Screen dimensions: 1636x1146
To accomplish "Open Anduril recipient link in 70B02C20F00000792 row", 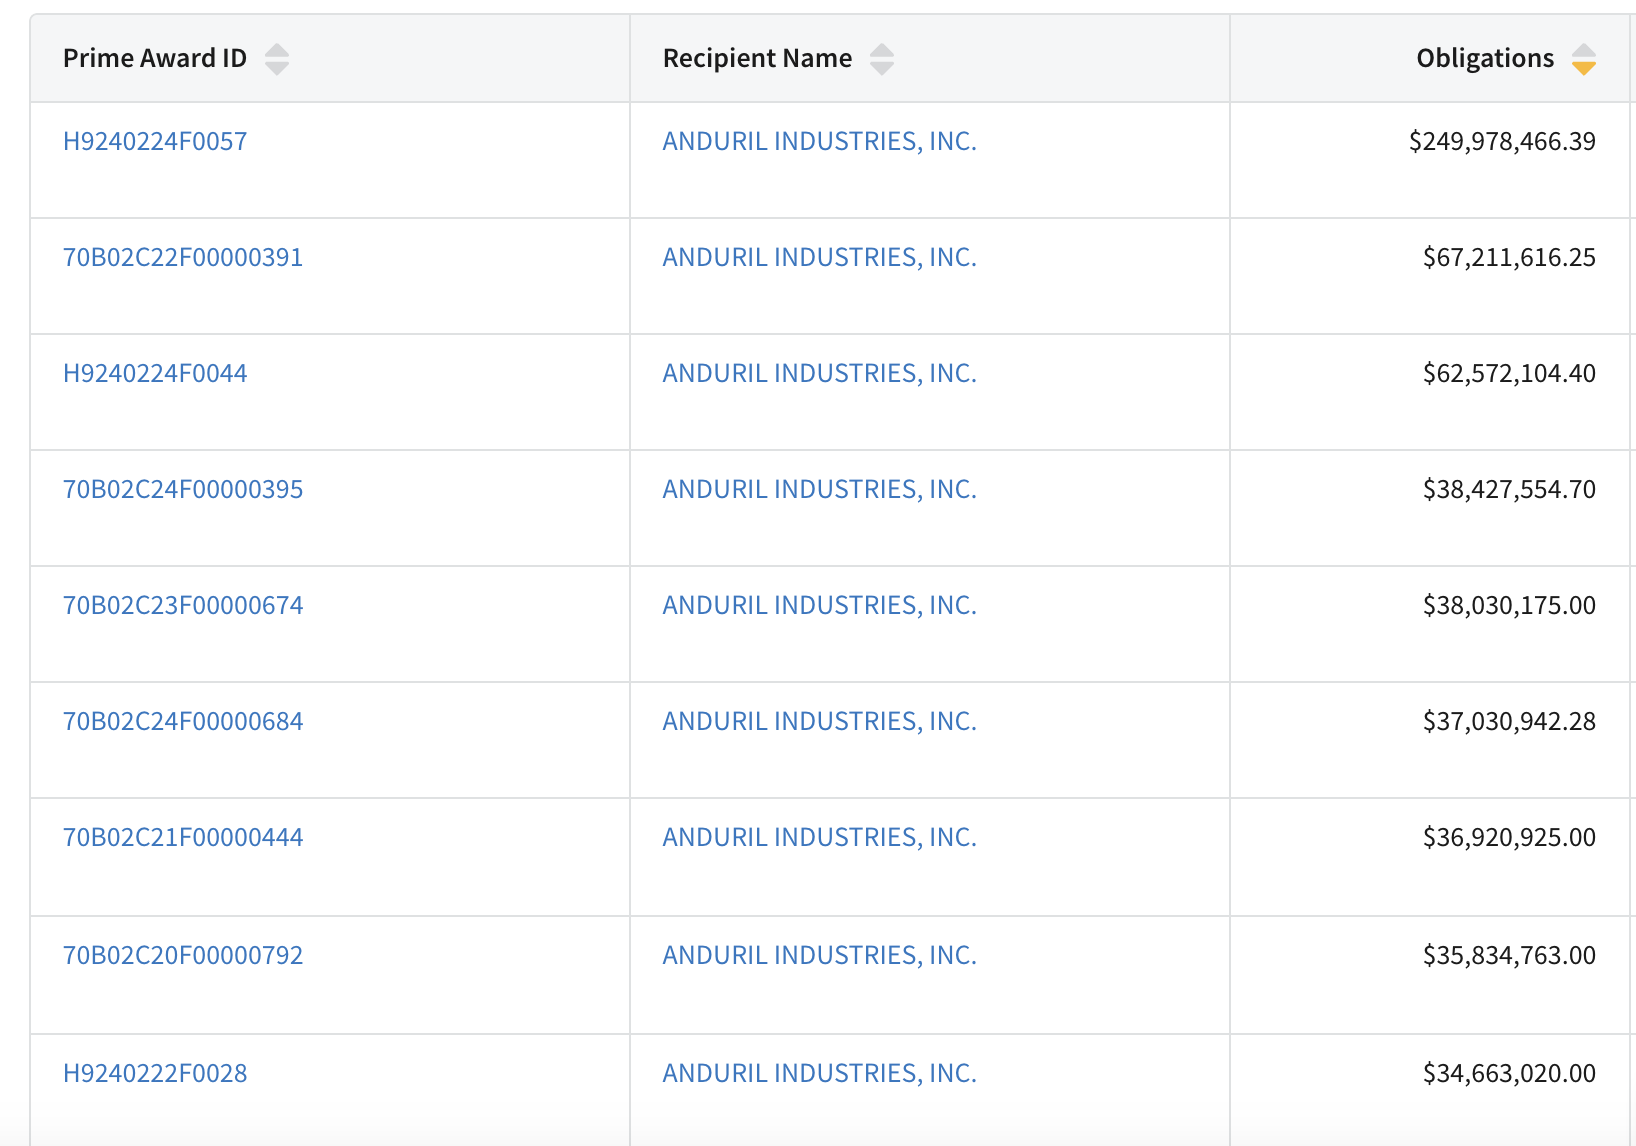I will click(x=820, y=955).
